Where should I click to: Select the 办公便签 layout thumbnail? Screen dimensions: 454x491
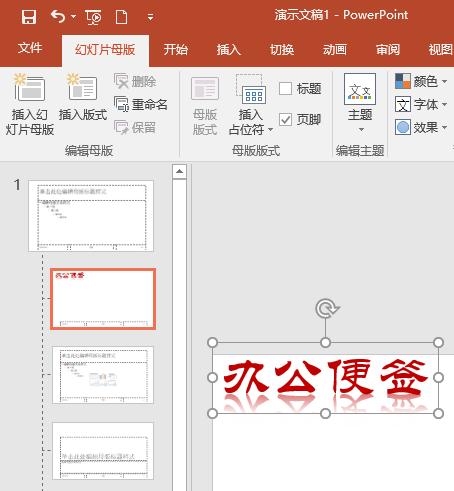(103, 299)
